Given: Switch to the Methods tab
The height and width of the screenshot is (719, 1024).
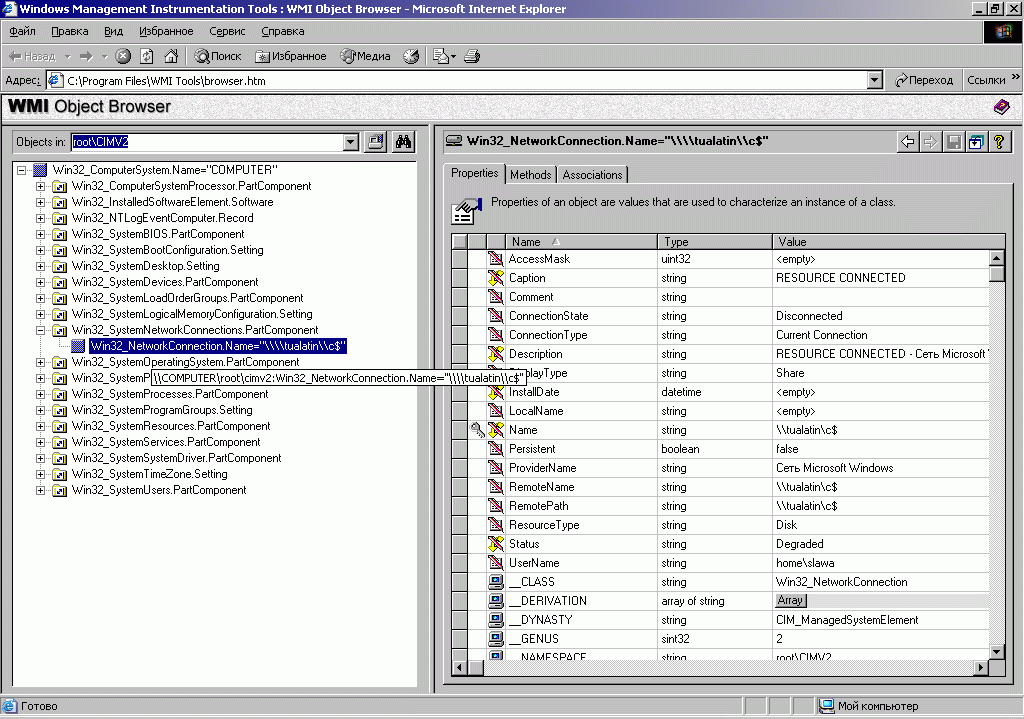Looking at the screenshot, I should coord(530,174).
